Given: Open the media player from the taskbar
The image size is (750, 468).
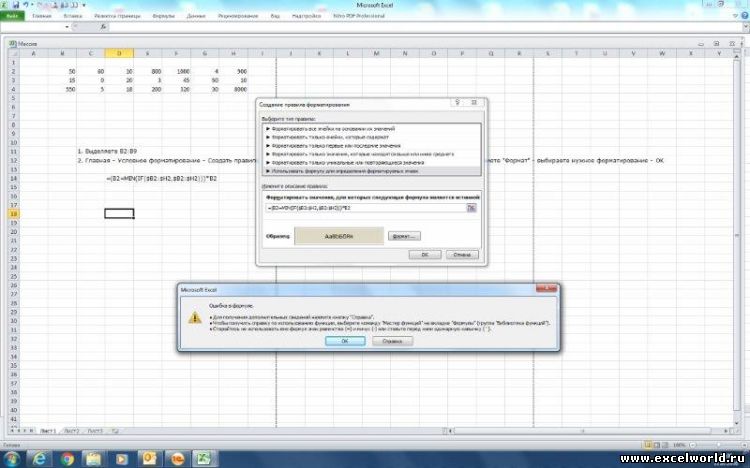Looking at the screenshot, I should click(121, 459).
